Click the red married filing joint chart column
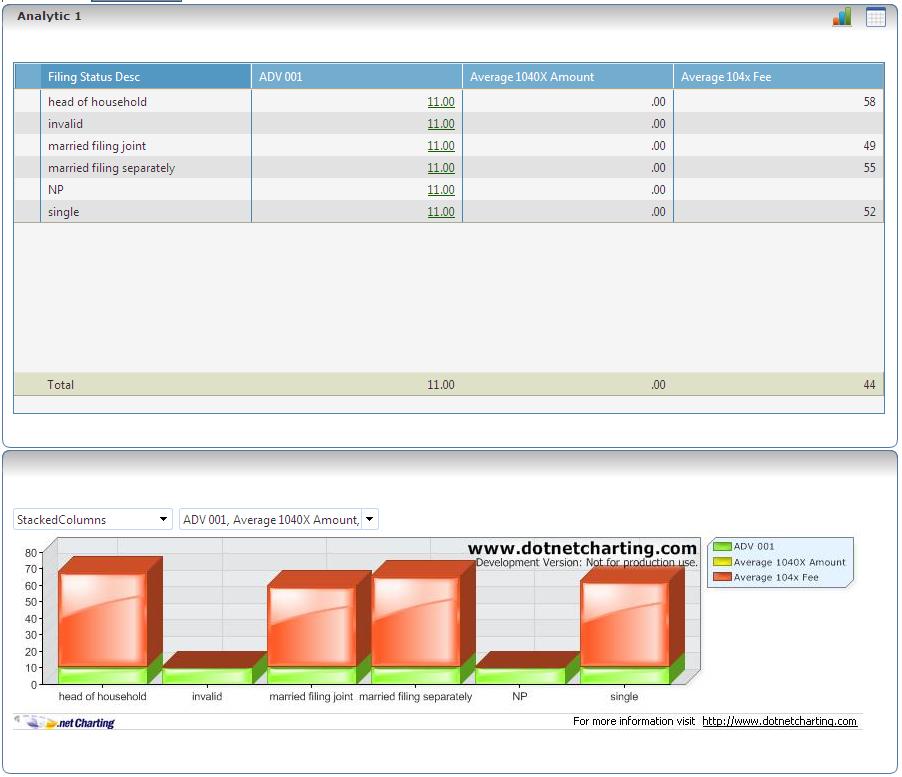 point(311,627)
